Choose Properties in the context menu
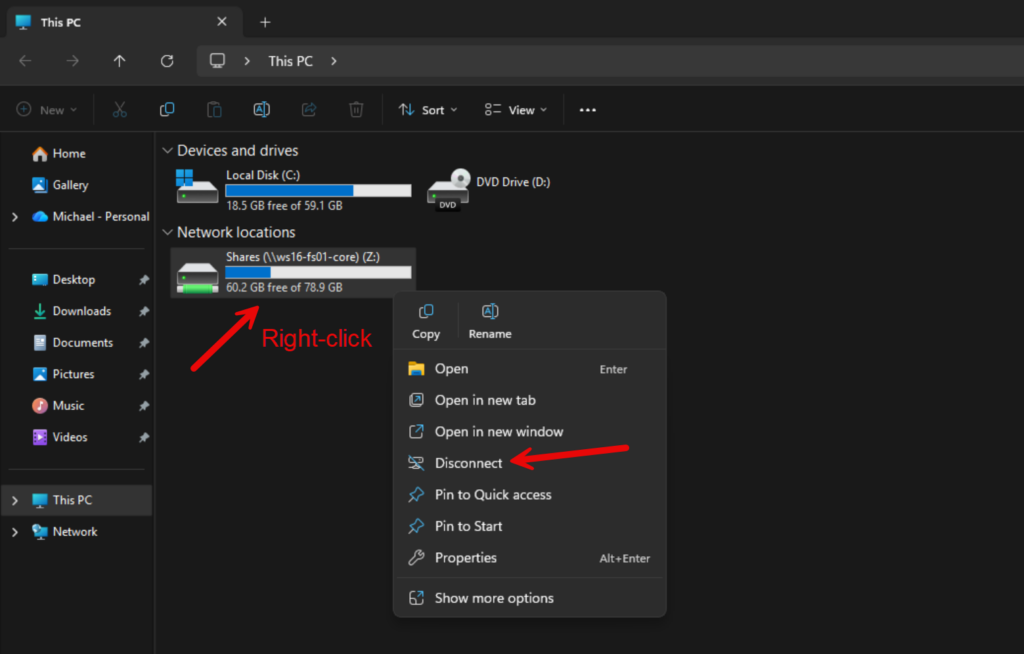Screen dimensions: 1024x654 [x=465, y=558]
